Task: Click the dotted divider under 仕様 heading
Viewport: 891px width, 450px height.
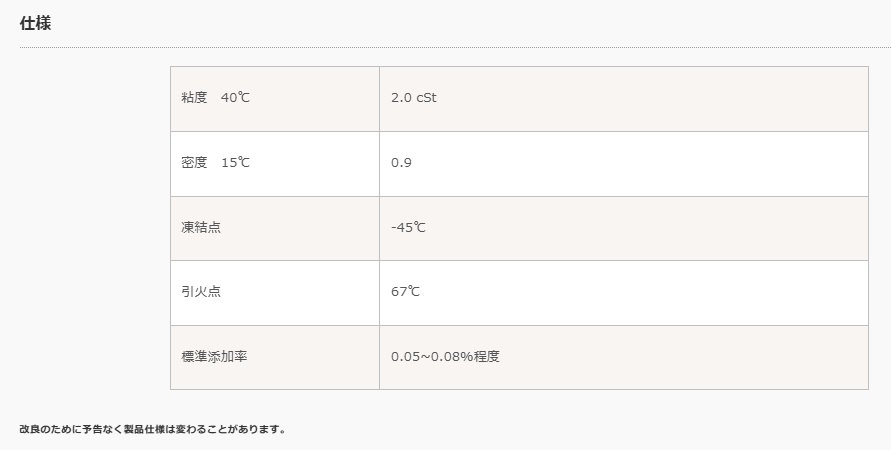Action: [455, 47]
